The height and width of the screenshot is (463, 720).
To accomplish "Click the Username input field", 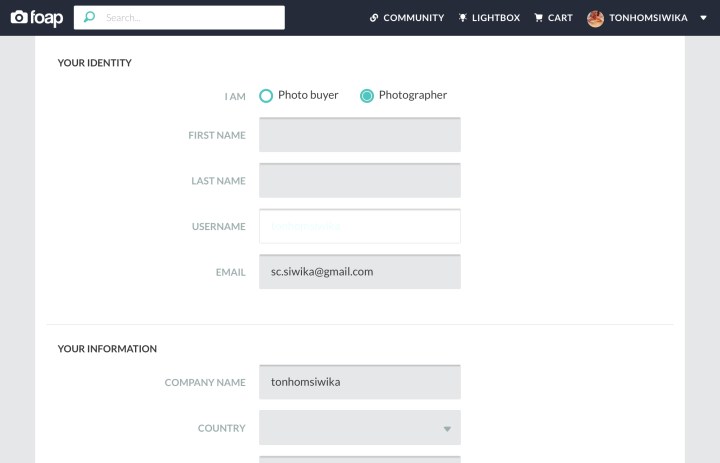I will point(360,226).
